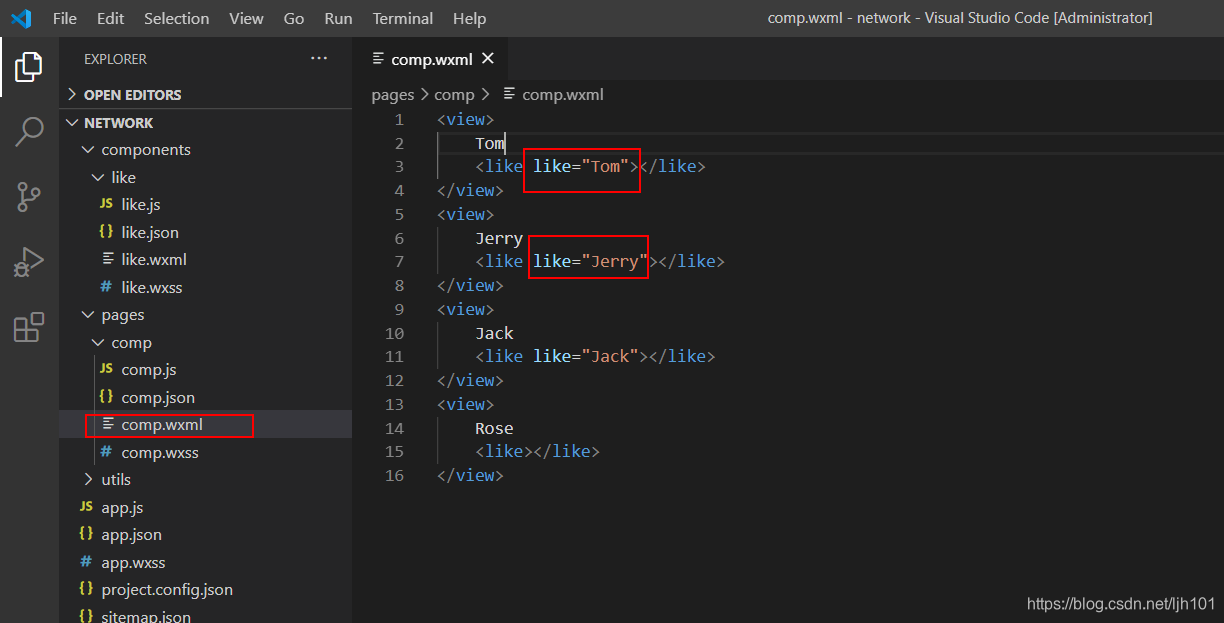Viewport: 1224px width, 623px height.
Task: Open the Run and Debug view
Action: point(29,262)
